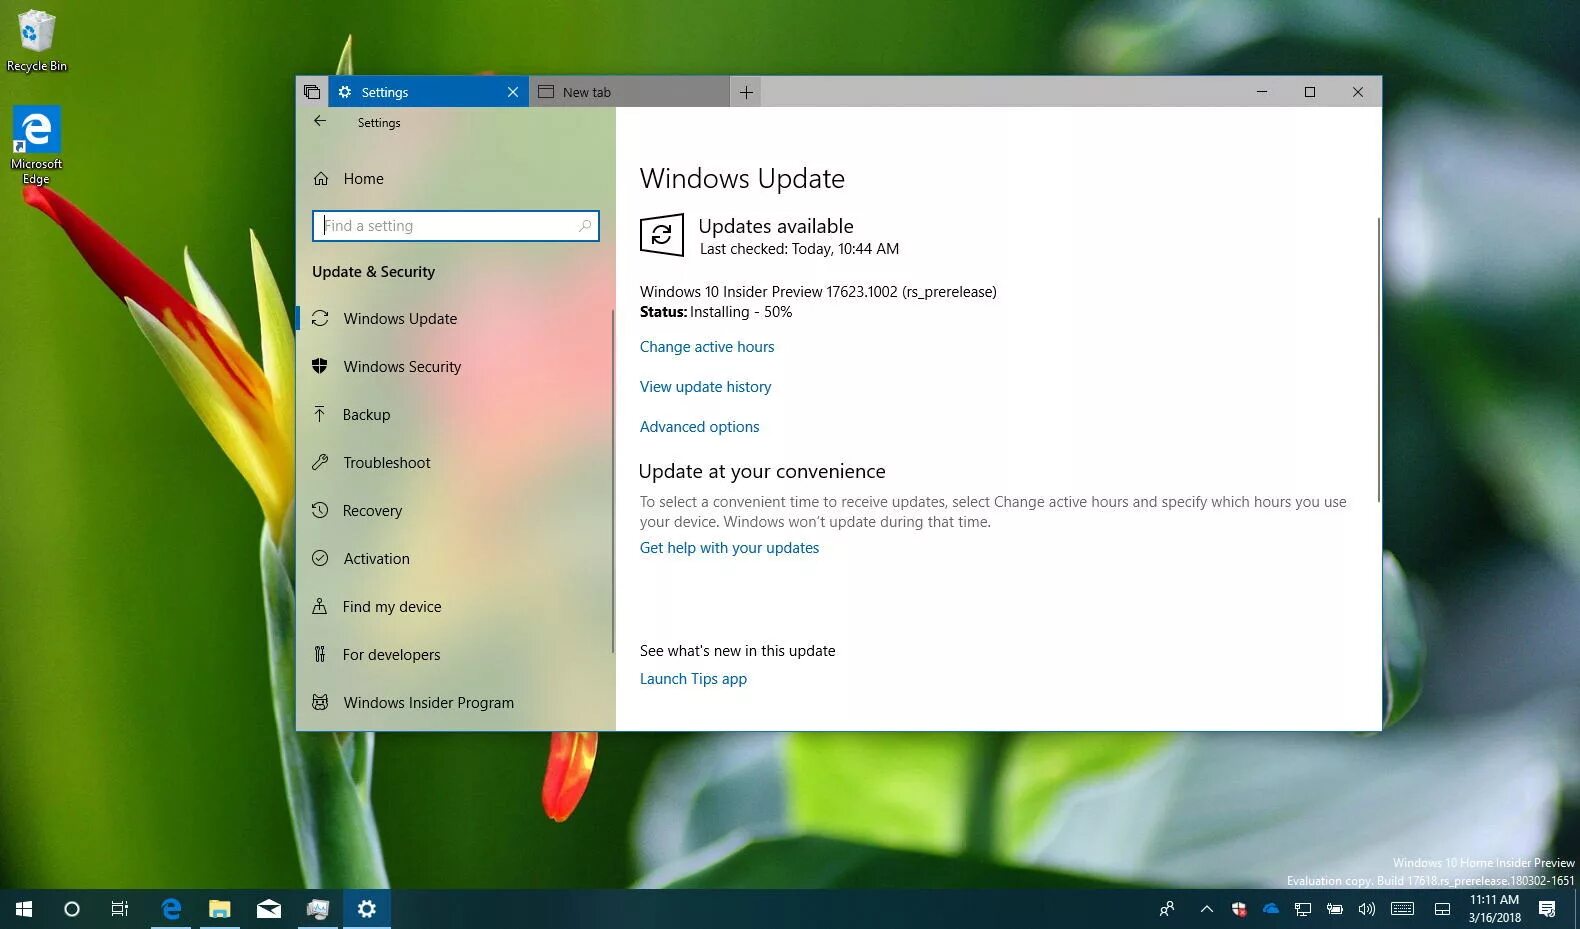
Task: Open Task View from the taskbar
Action: pos(120,909)
